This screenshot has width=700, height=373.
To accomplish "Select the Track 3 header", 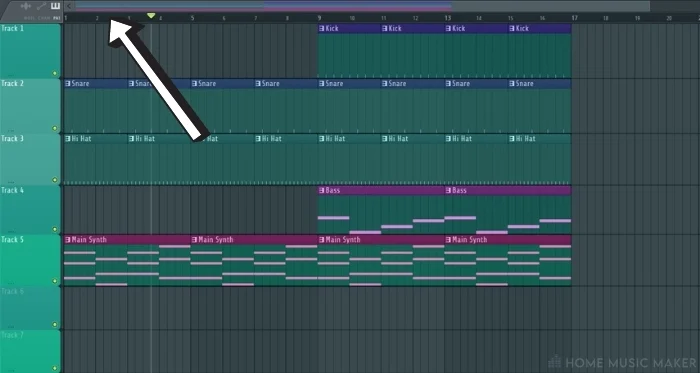I will 30,159.
